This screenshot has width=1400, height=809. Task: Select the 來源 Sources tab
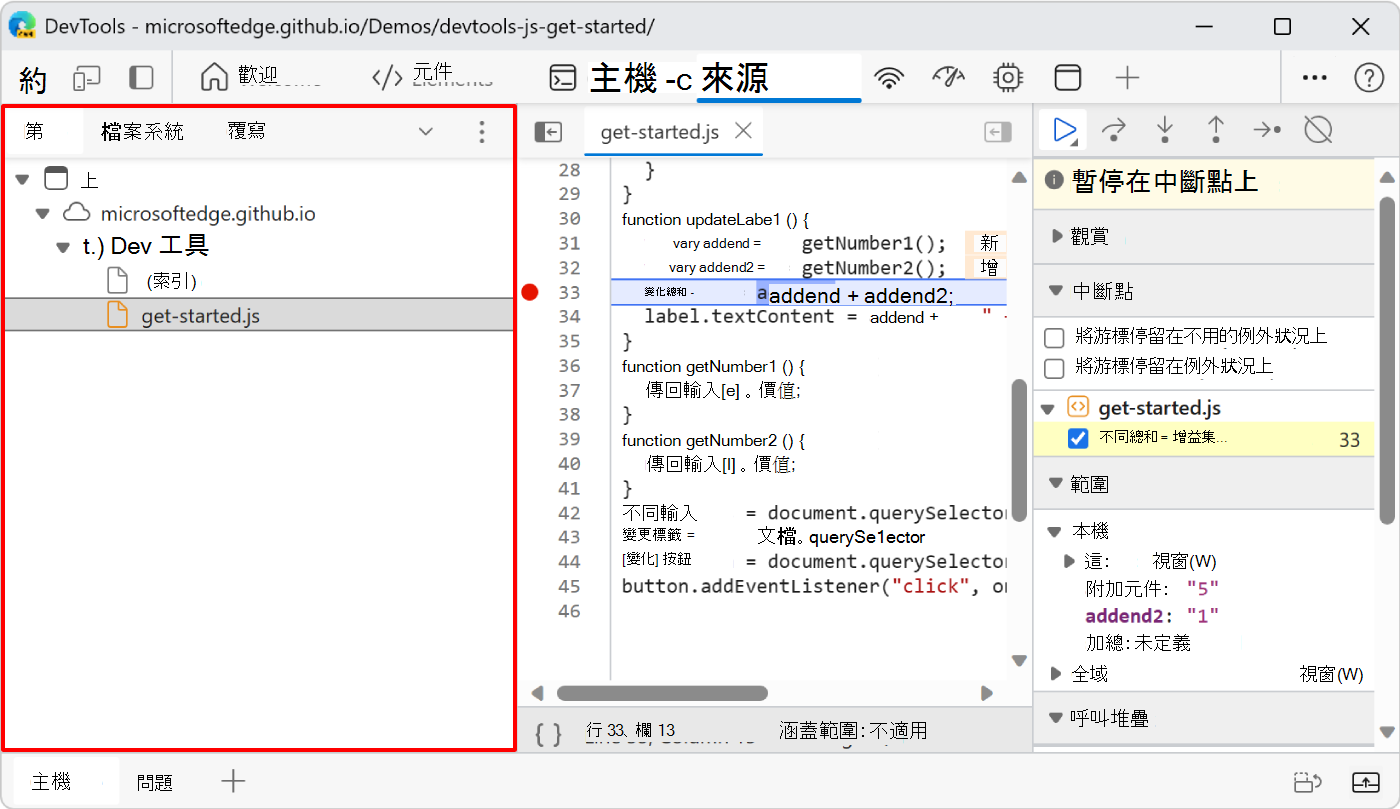pyautogui.click(x=778, y=78)
